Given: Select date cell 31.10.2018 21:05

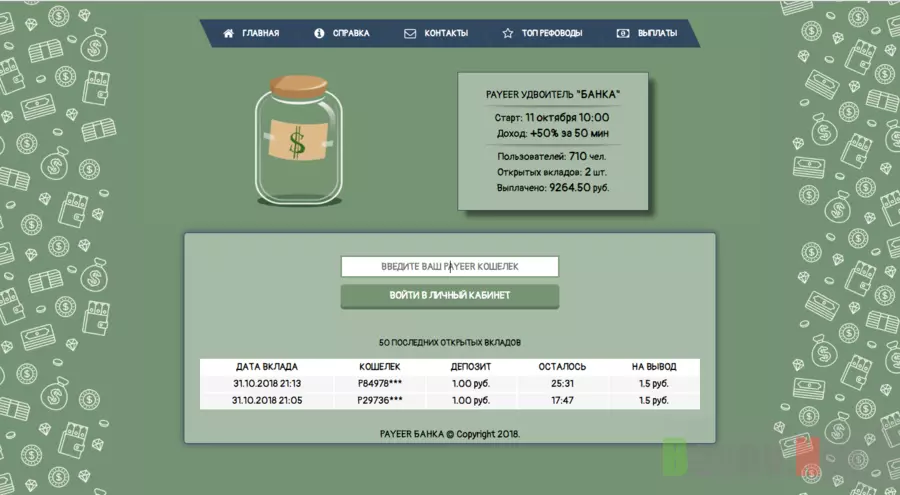Looking at the screenshot, I should (267, 400).
